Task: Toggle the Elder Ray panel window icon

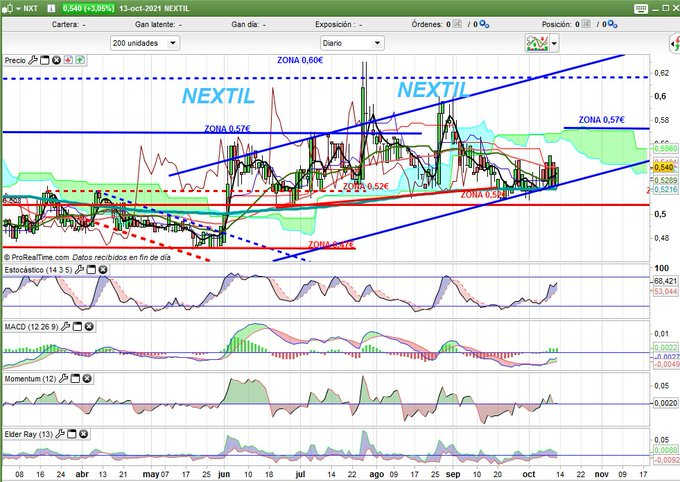Action: [72, 434]
